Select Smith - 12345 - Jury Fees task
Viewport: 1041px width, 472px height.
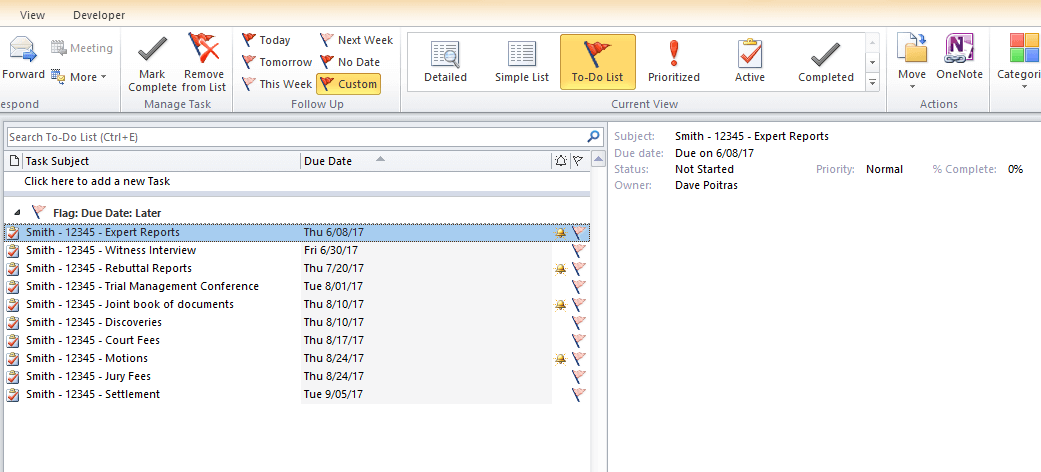(297, 376)
